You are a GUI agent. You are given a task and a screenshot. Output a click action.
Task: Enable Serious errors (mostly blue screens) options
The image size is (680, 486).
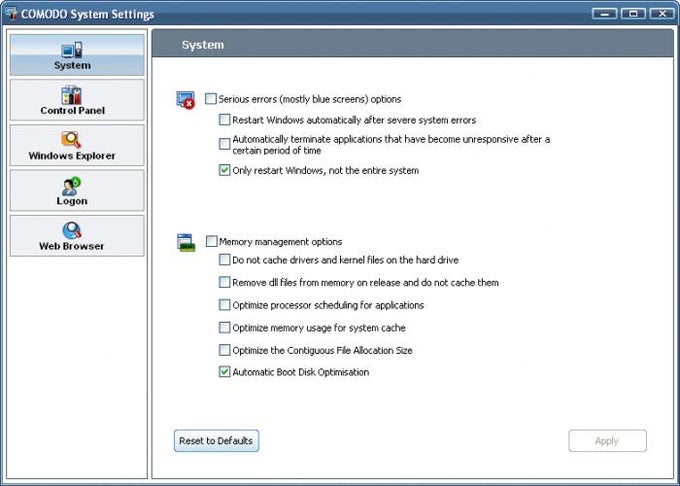211,99
